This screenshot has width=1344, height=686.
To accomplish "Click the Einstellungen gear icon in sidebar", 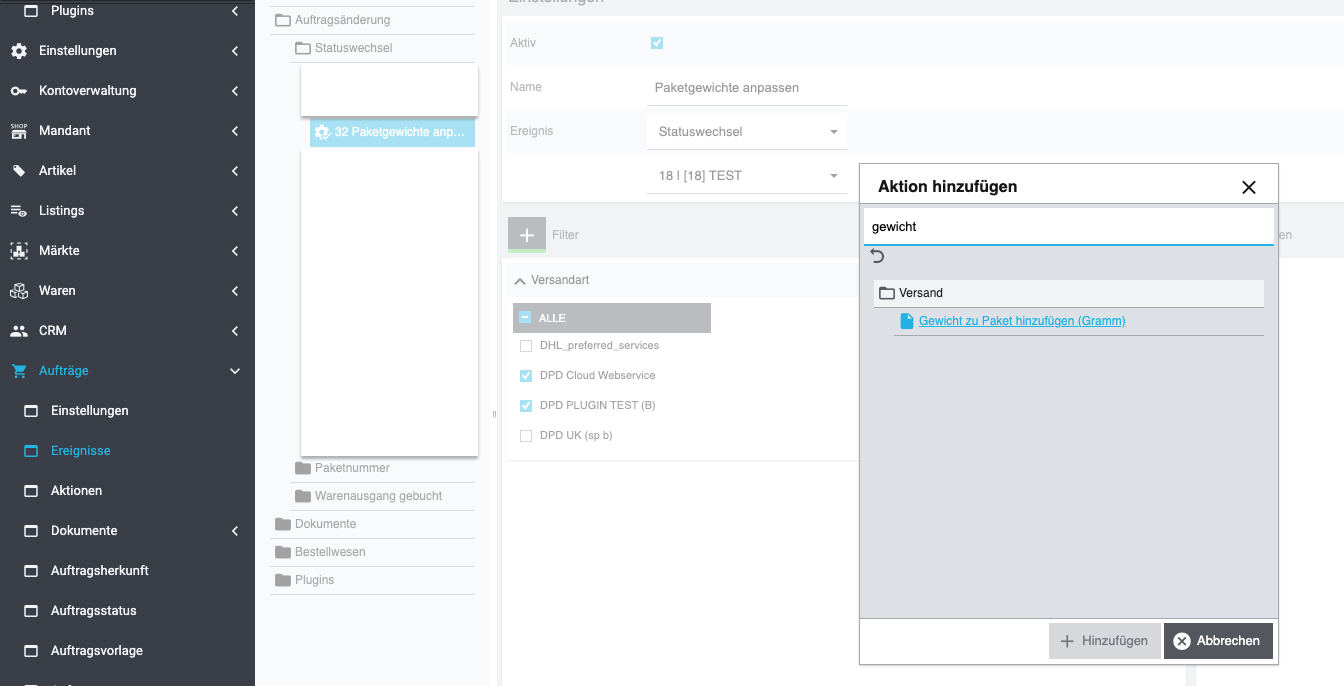I will 19,51.
